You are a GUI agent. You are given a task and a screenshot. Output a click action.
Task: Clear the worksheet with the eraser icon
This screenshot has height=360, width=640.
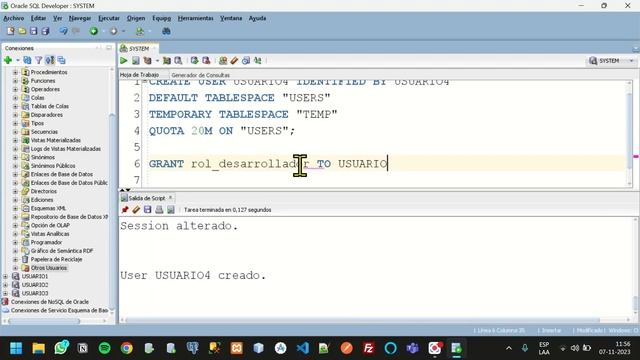pyautogui.click(x=234, y=61)
